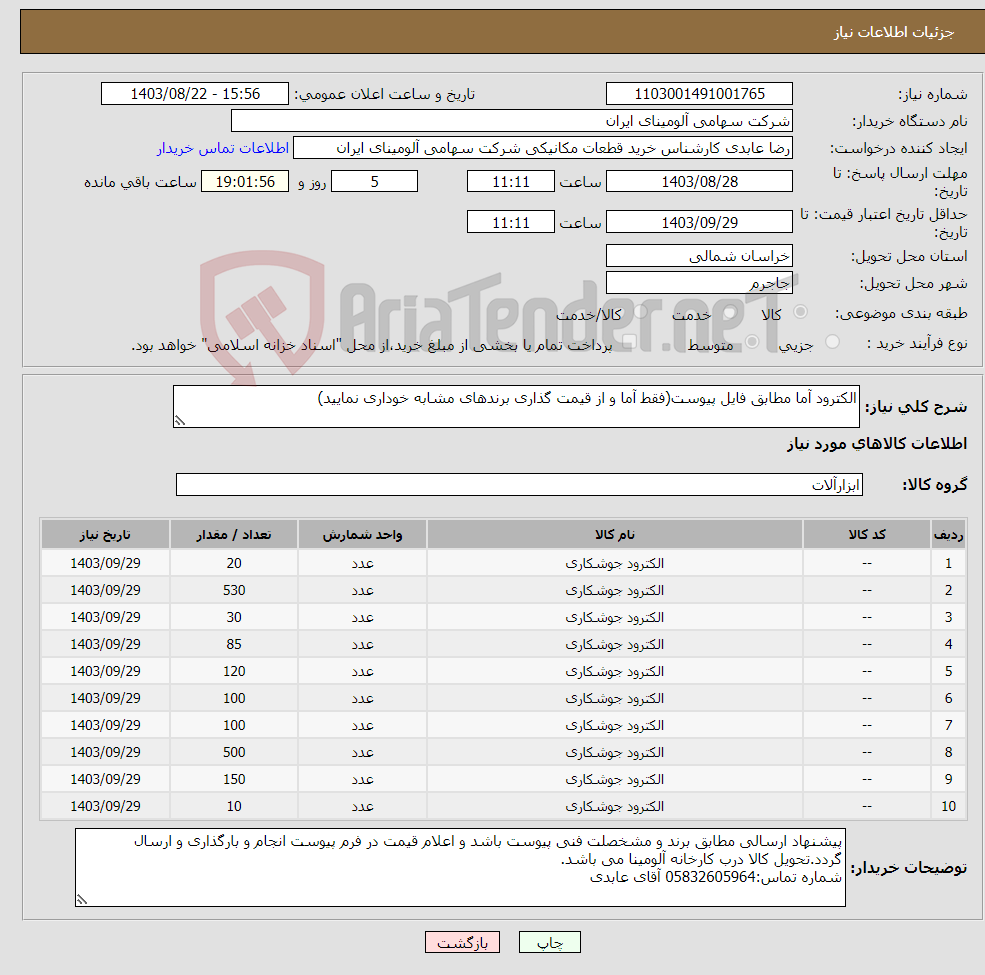Click الکترود جوشکاری name in row 6
The height and width of the screenshot is (975, 985).
(x=614, y=698)
